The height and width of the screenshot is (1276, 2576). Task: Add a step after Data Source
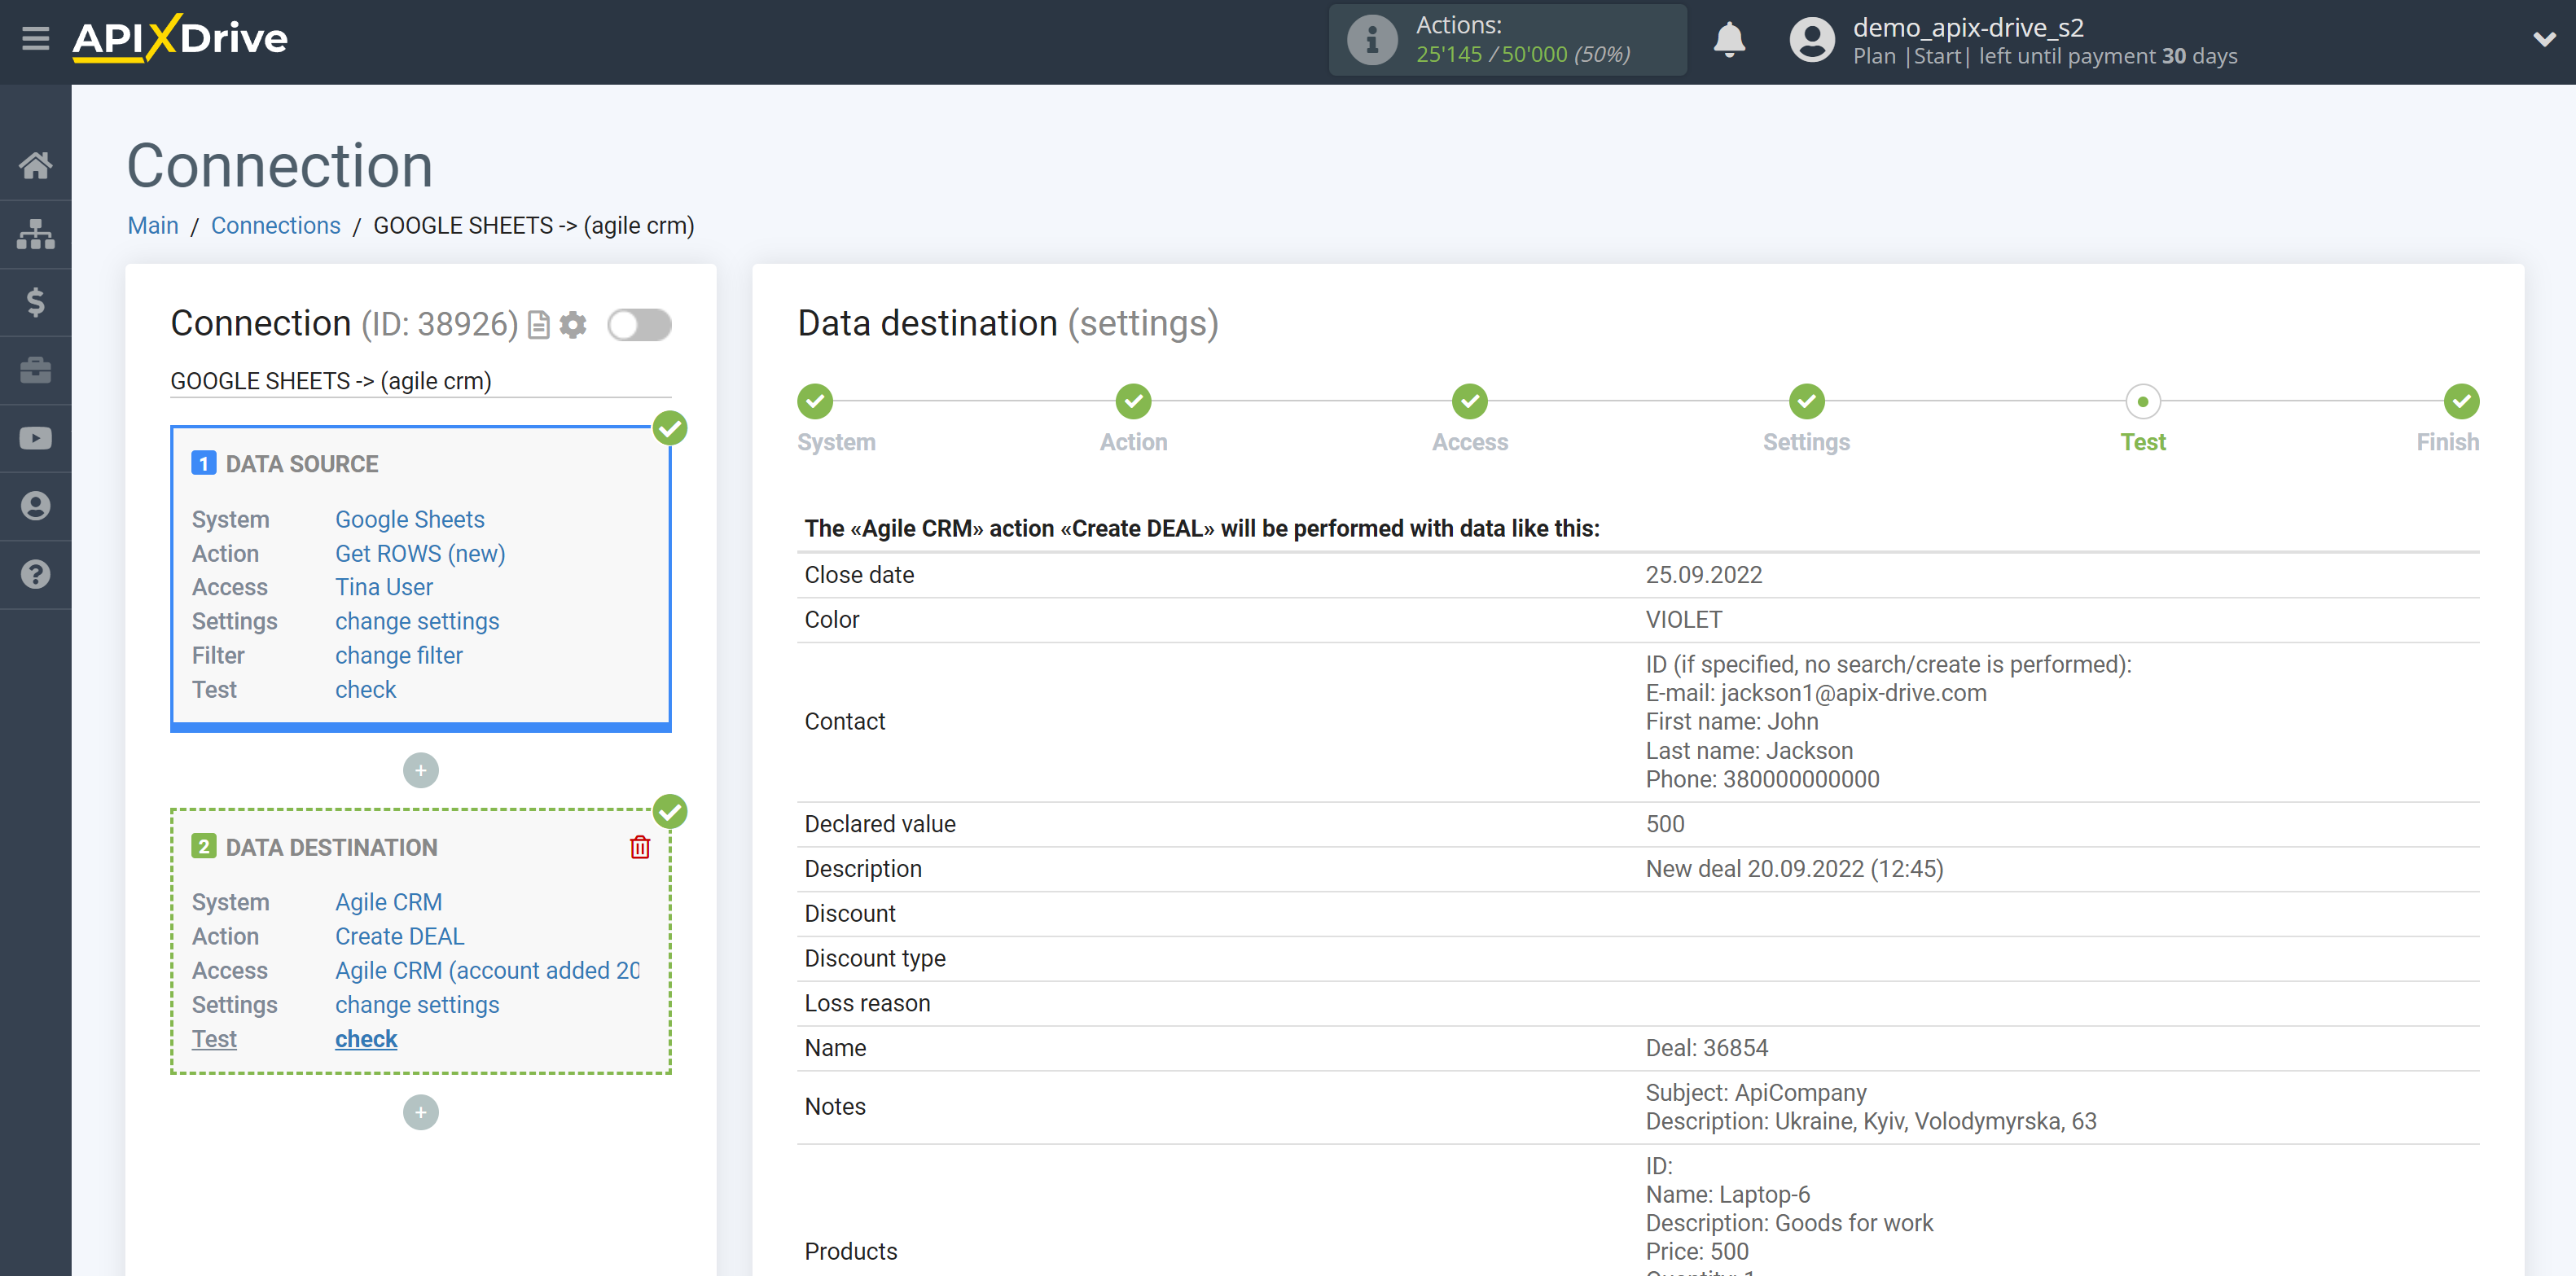click(x=421, y=770)
